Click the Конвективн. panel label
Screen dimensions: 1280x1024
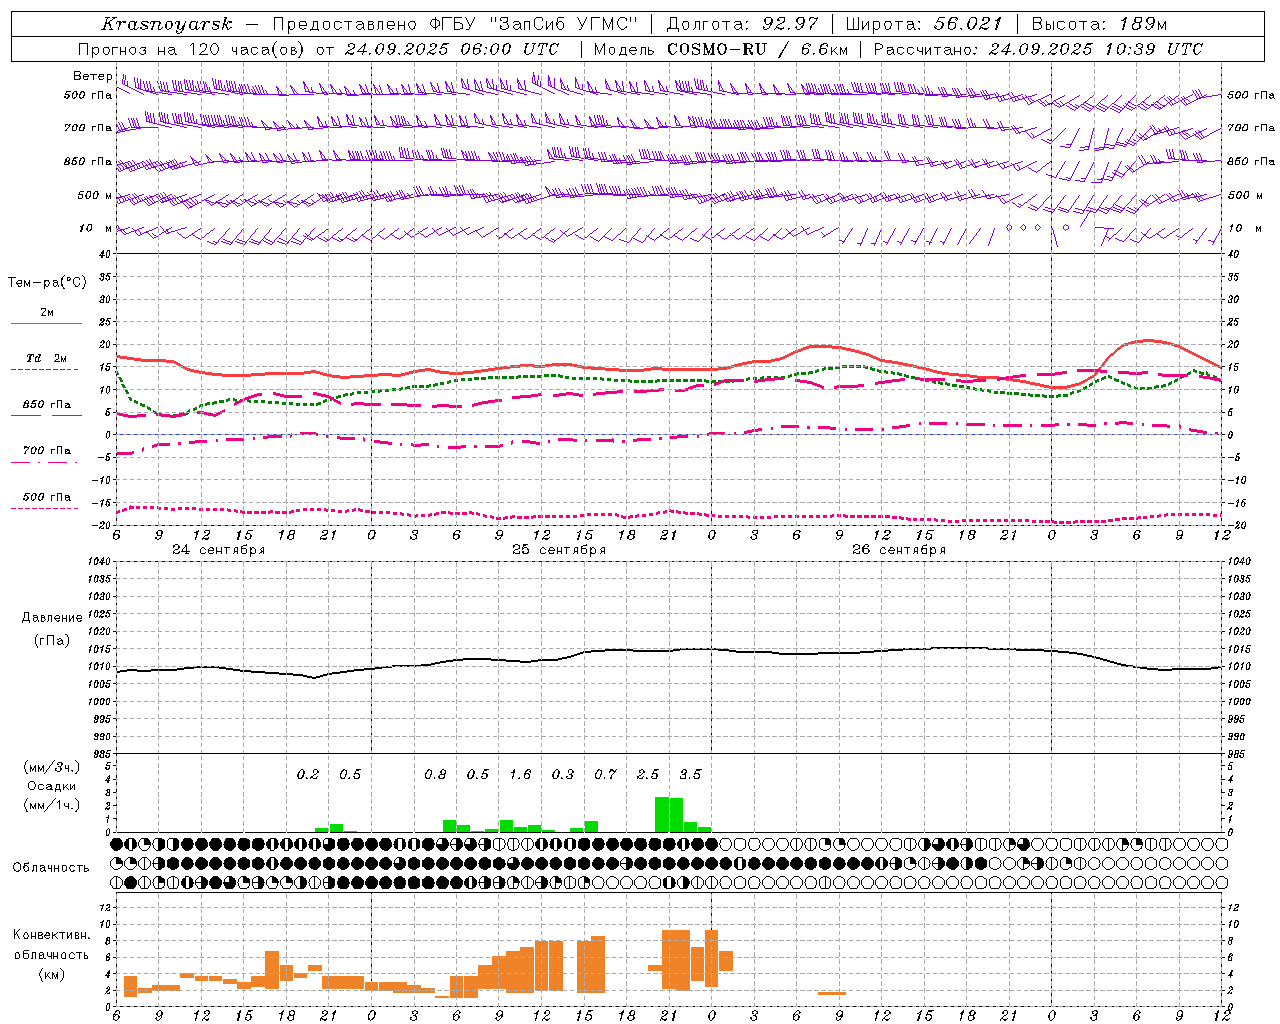point(51,935)
